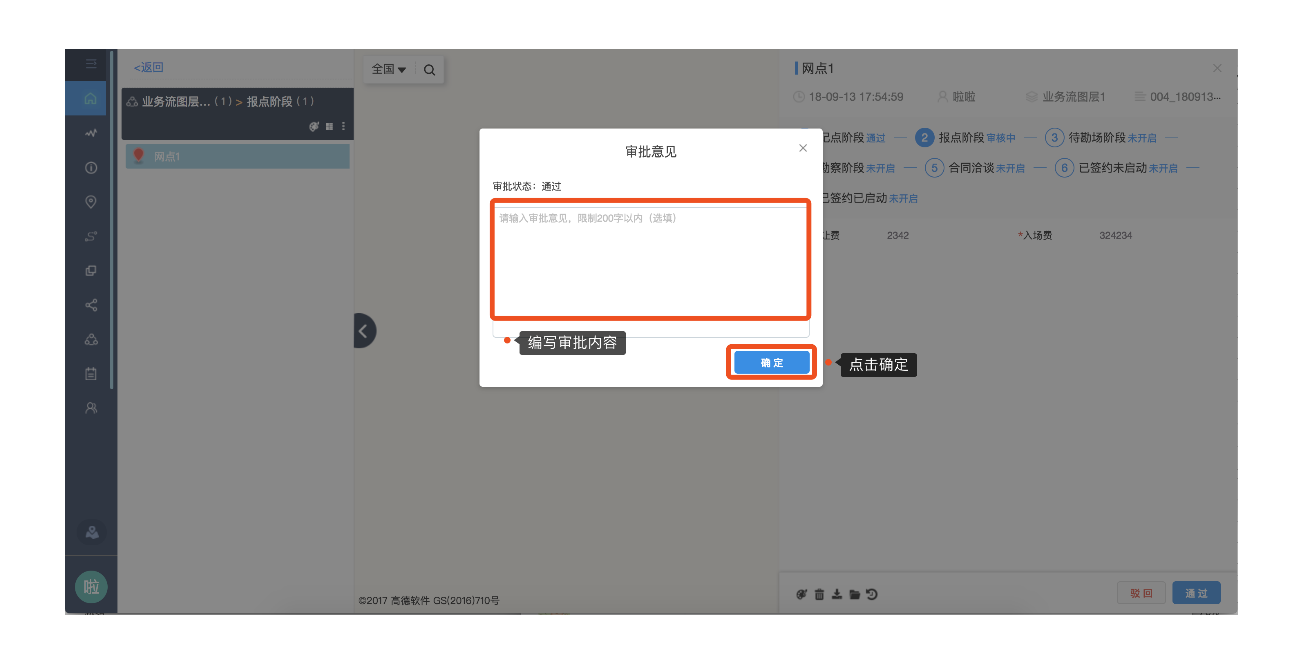Viewport: 1303px width, 664px height.
Task: Open the home icon in sidebar
Action: (91, 98)
